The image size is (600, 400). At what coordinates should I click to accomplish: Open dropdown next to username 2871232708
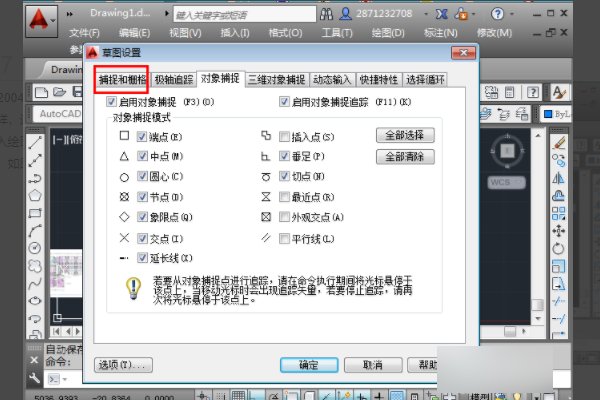[426, 15]
